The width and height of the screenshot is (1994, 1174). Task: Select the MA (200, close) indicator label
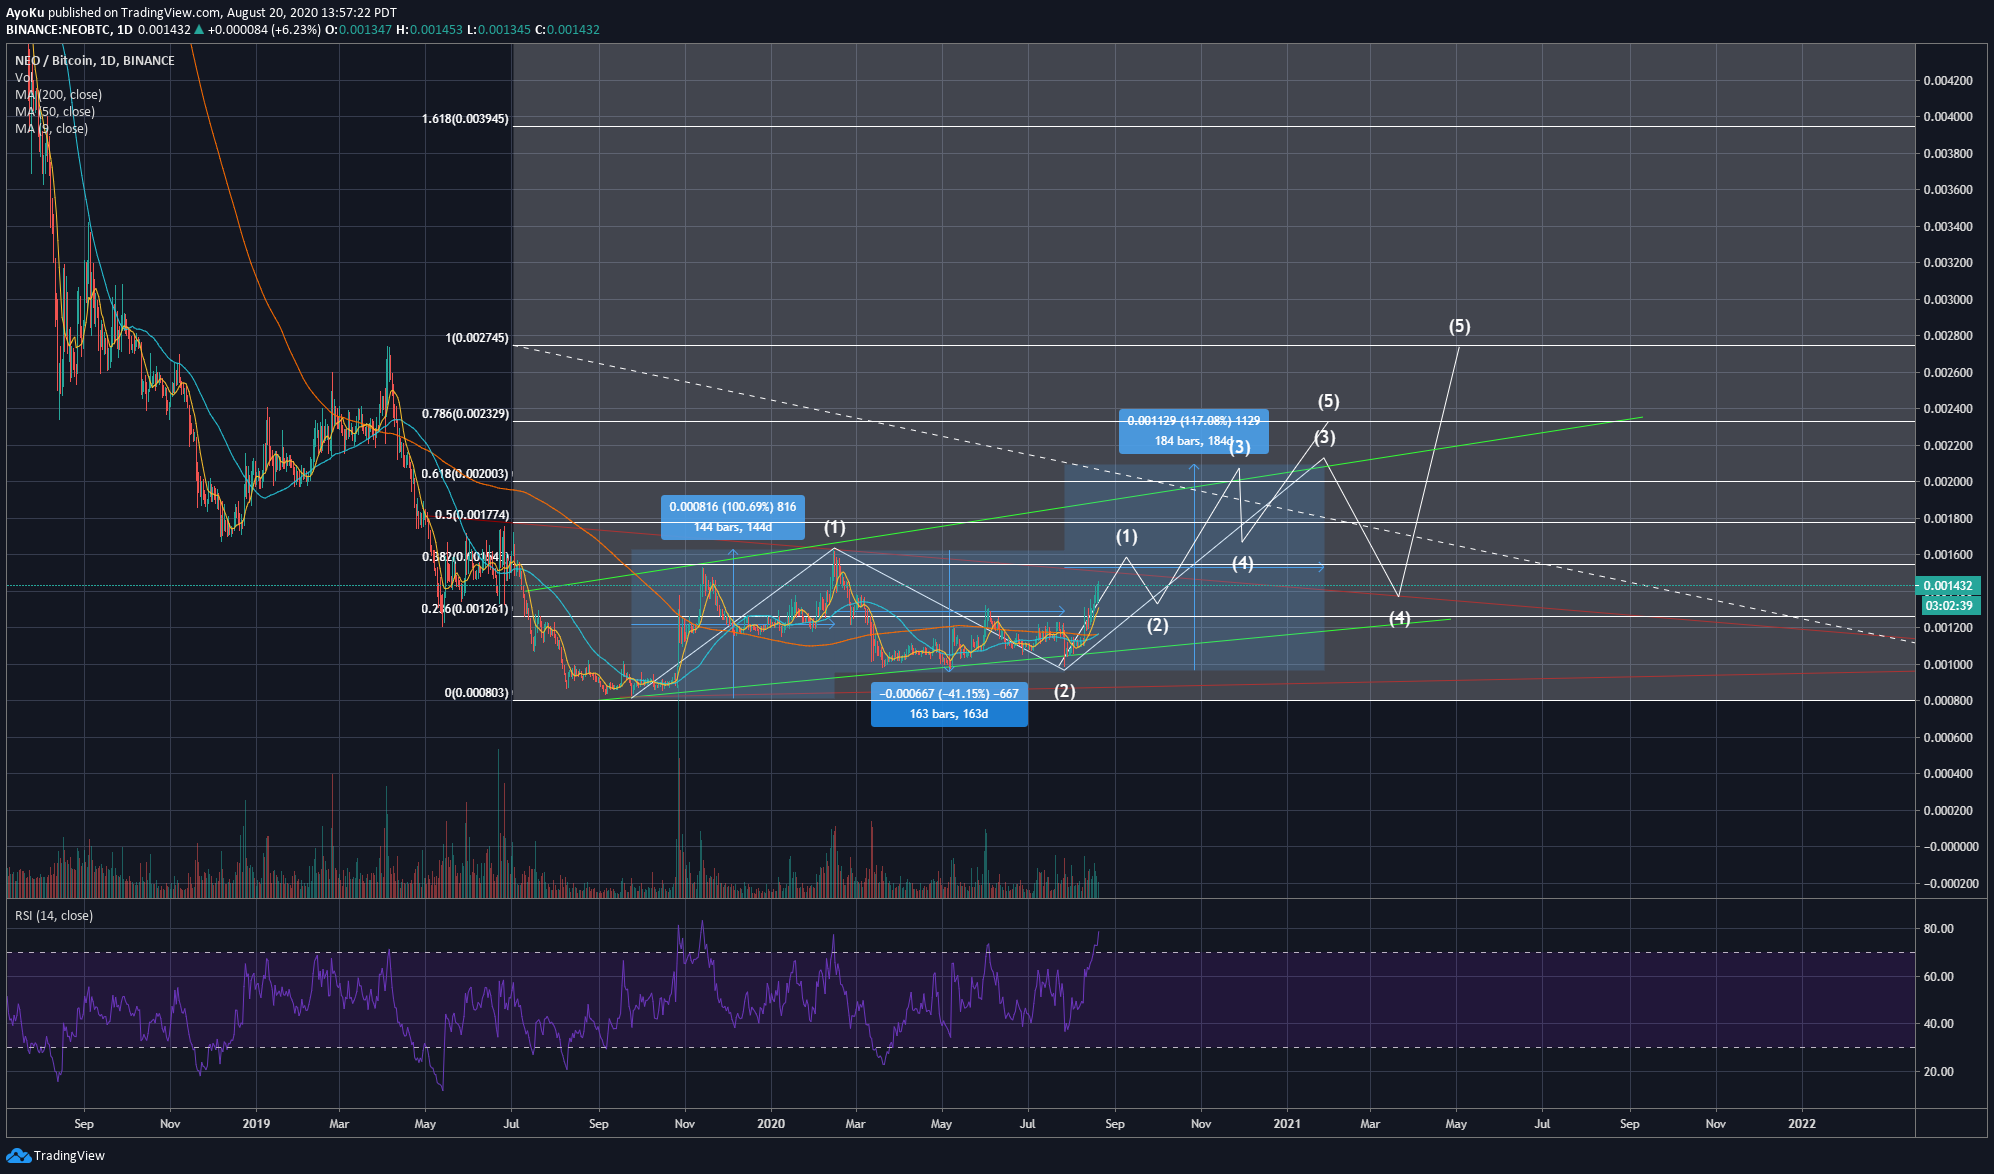coord(59,95)
